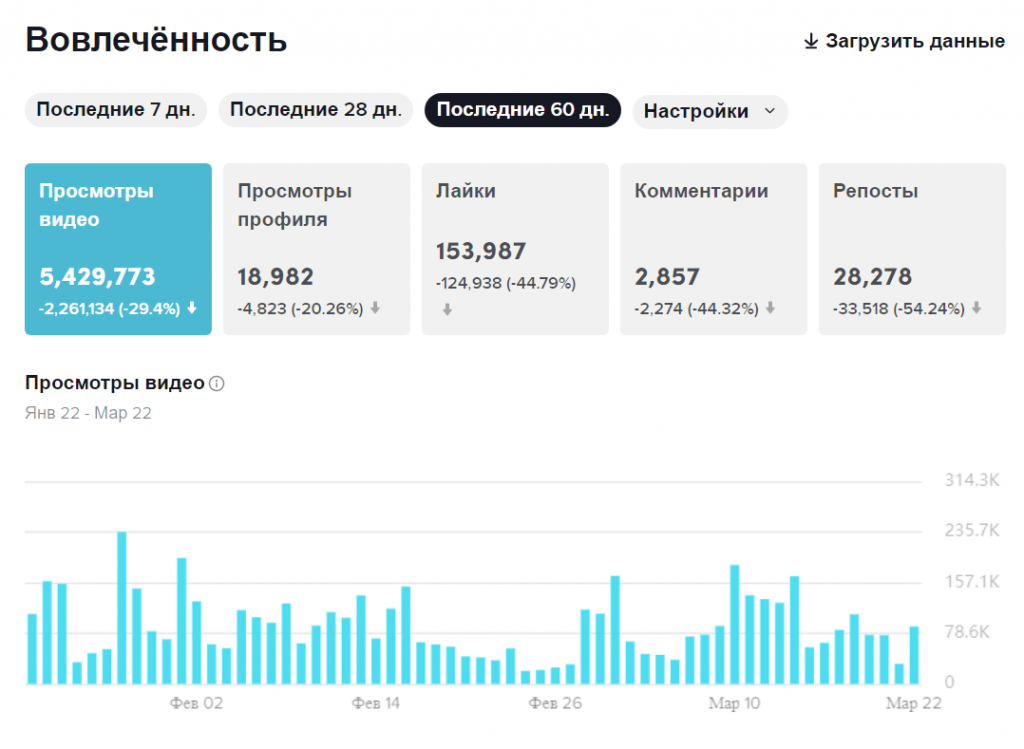The width and height of the screenshot is (1024, 749).
Task: Switch to Последние 28 дн. range
Action: click(x=316, y=110)
